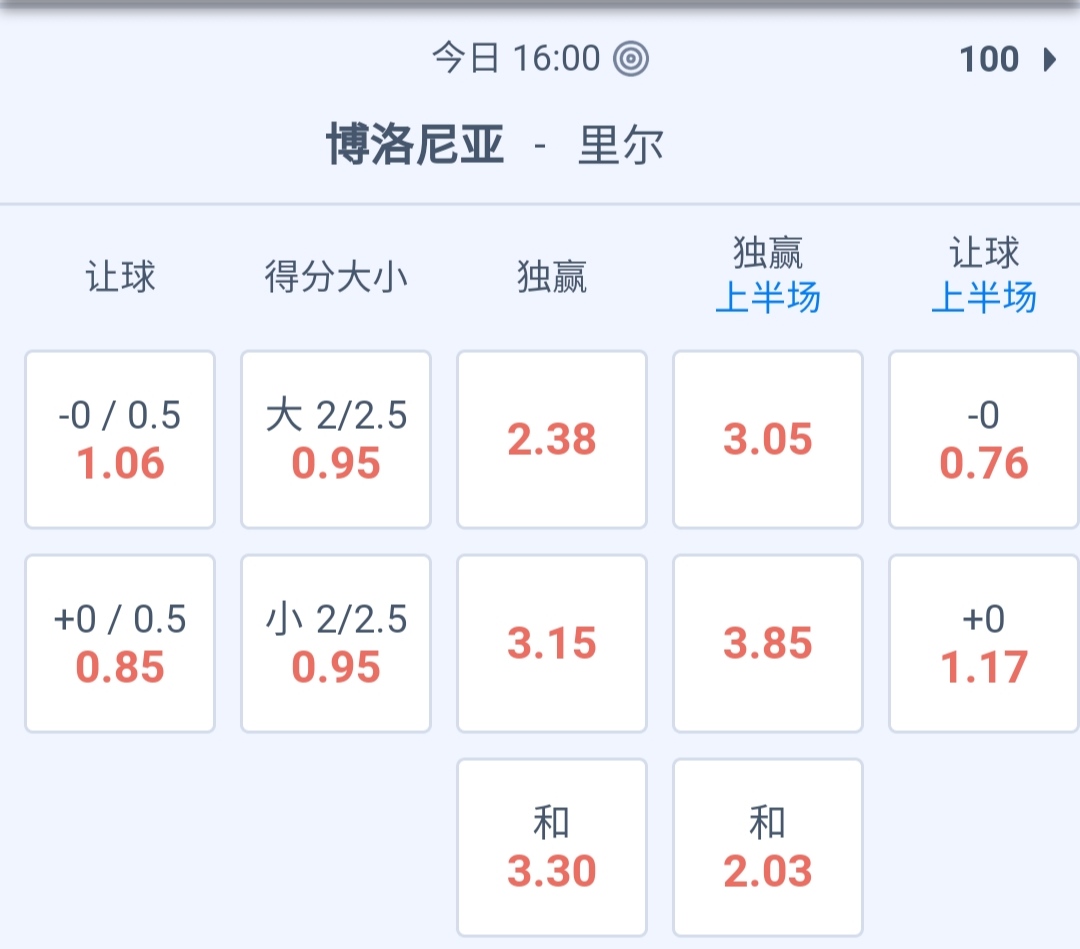
Task: Select handicap +0 / 0.5 at odds 0.85
Action: 120,643
